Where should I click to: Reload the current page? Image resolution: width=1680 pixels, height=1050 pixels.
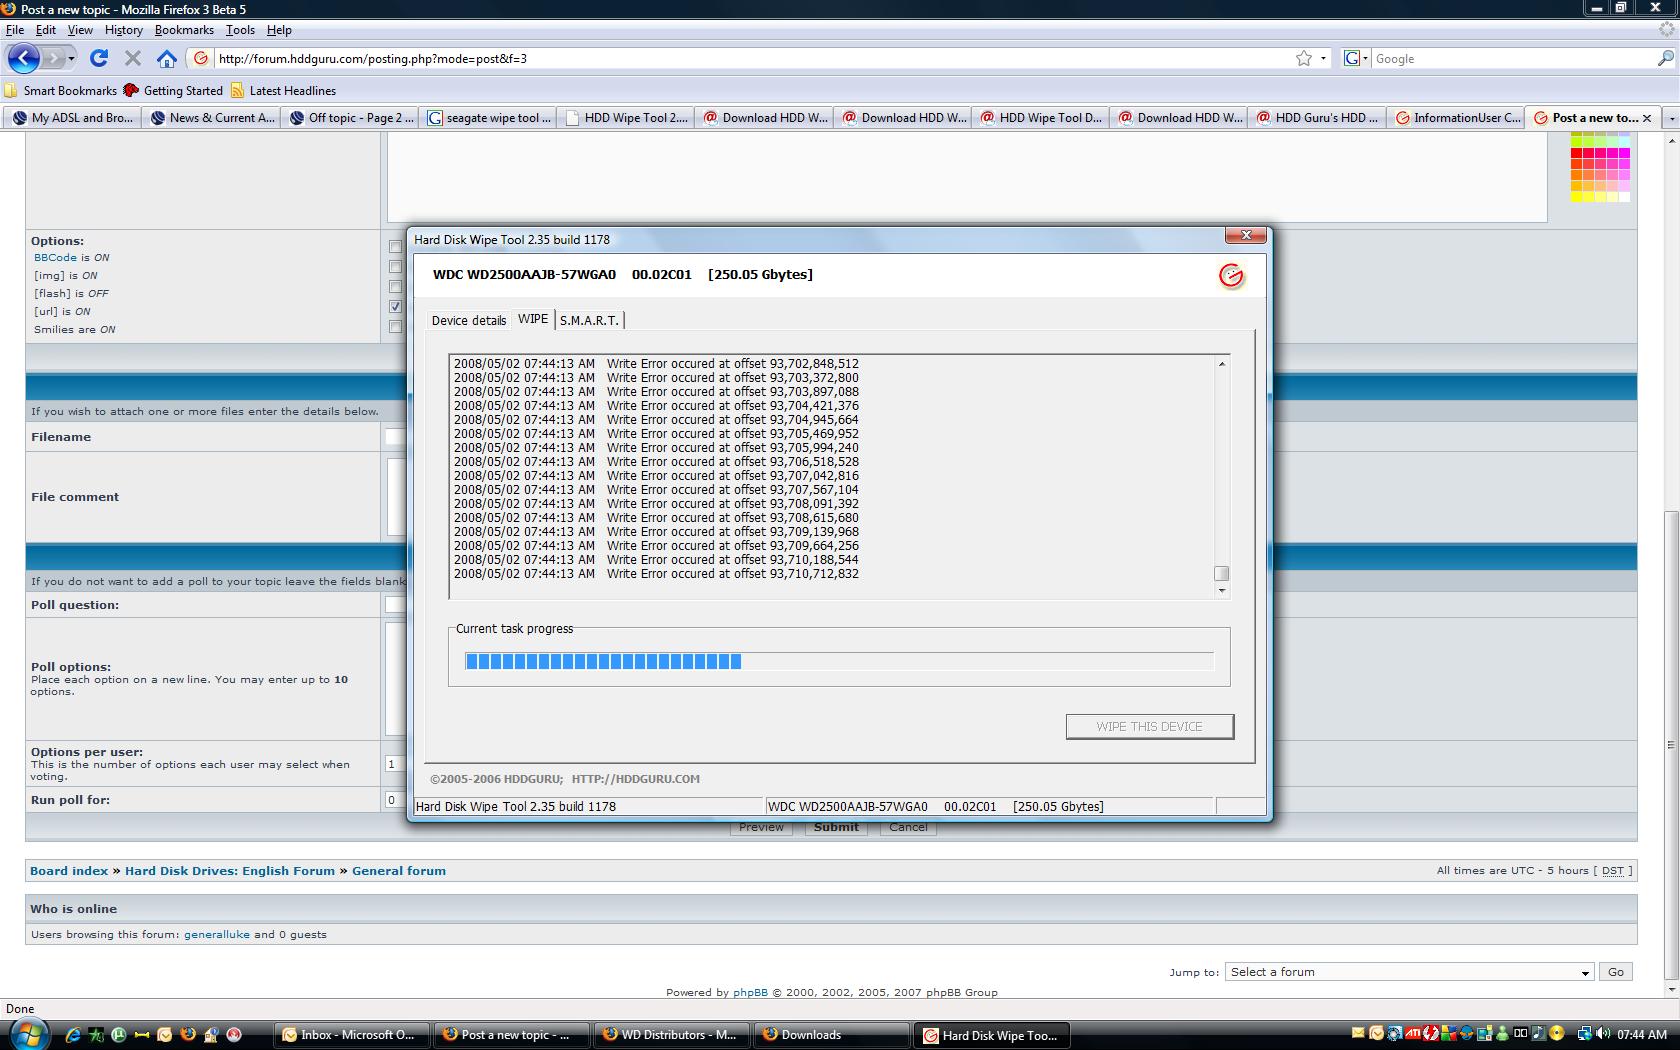coord(99,58)
